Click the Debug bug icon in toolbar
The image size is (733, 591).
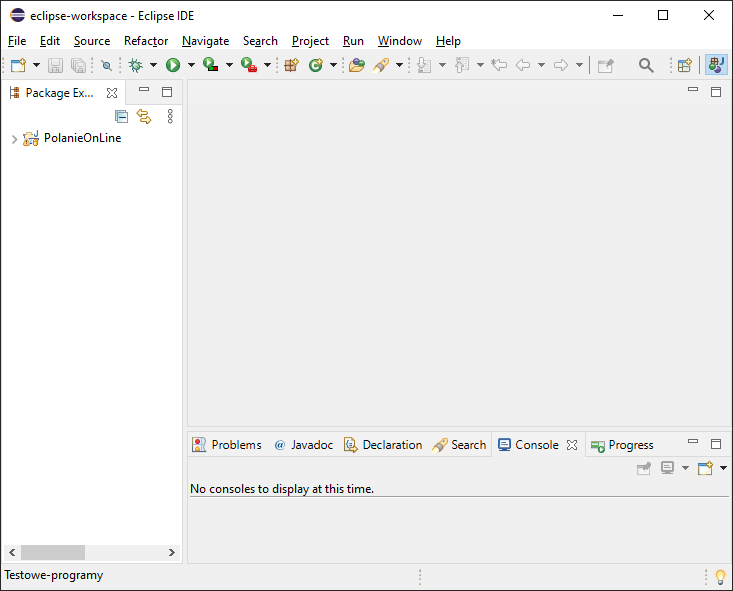pyautogui.click(x=135, y=65)
